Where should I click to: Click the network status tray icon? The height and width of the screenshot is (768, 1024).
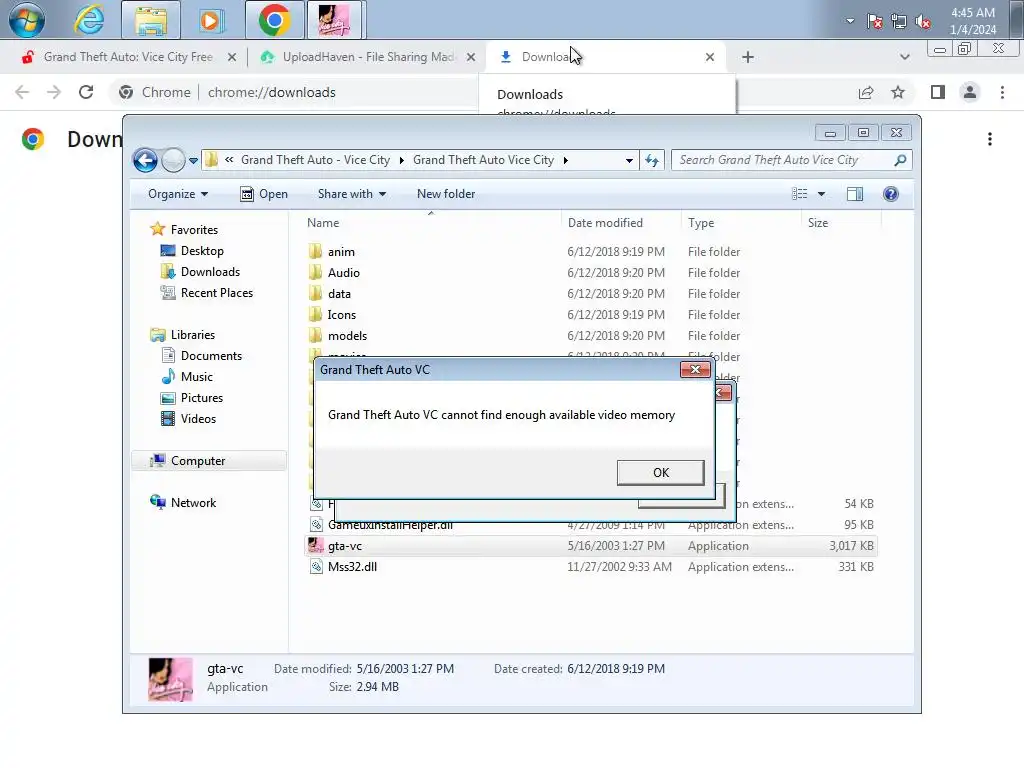[899, 21]
